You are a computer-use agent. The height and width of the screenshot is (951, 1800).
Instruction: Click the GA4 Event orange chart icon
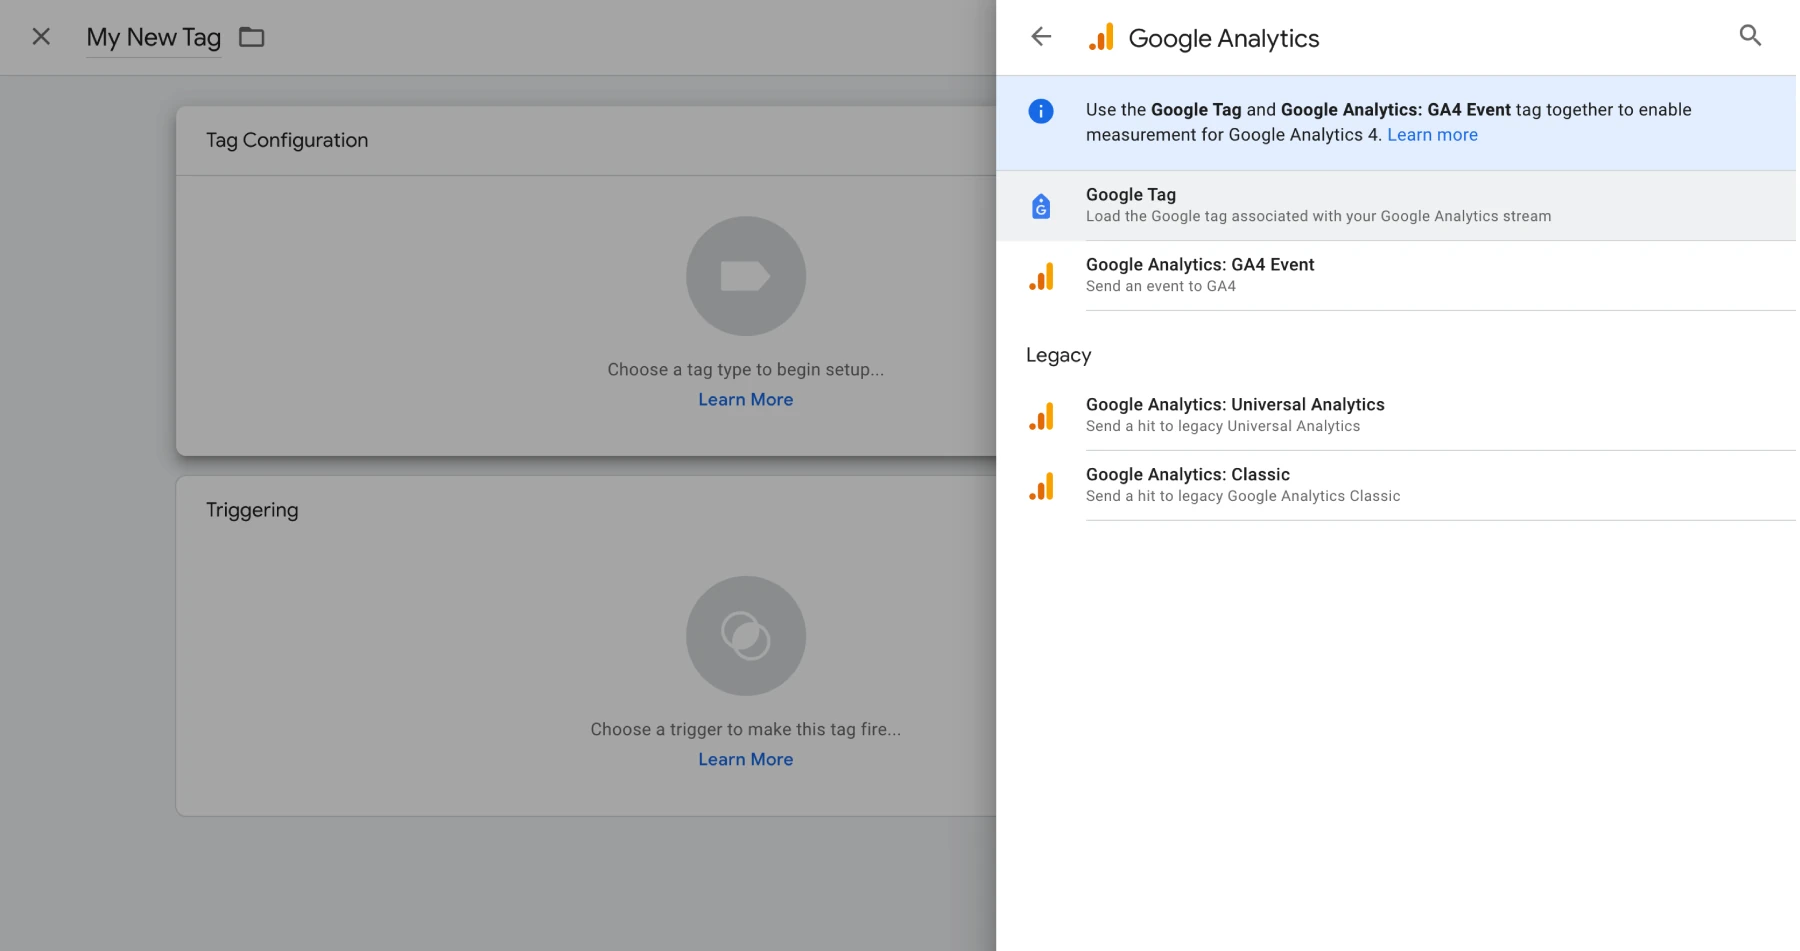coord(1041,277)
